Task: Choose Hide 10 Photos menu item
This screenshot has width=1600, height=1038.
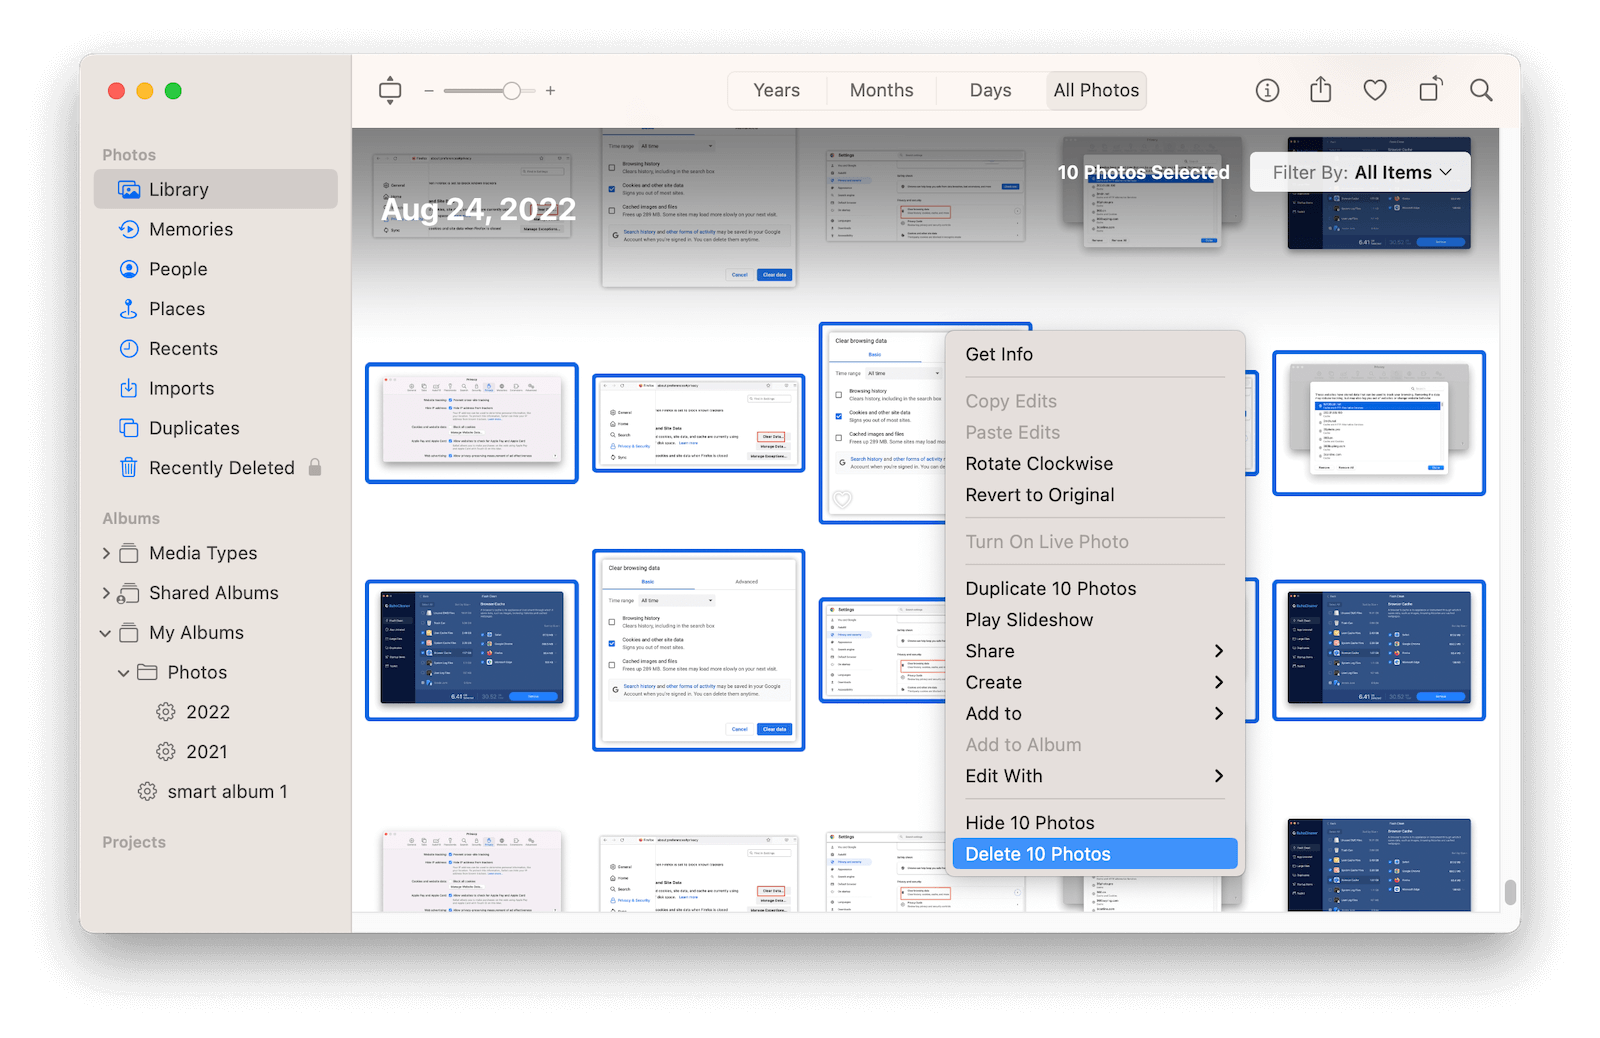Action: (1095, 823)
